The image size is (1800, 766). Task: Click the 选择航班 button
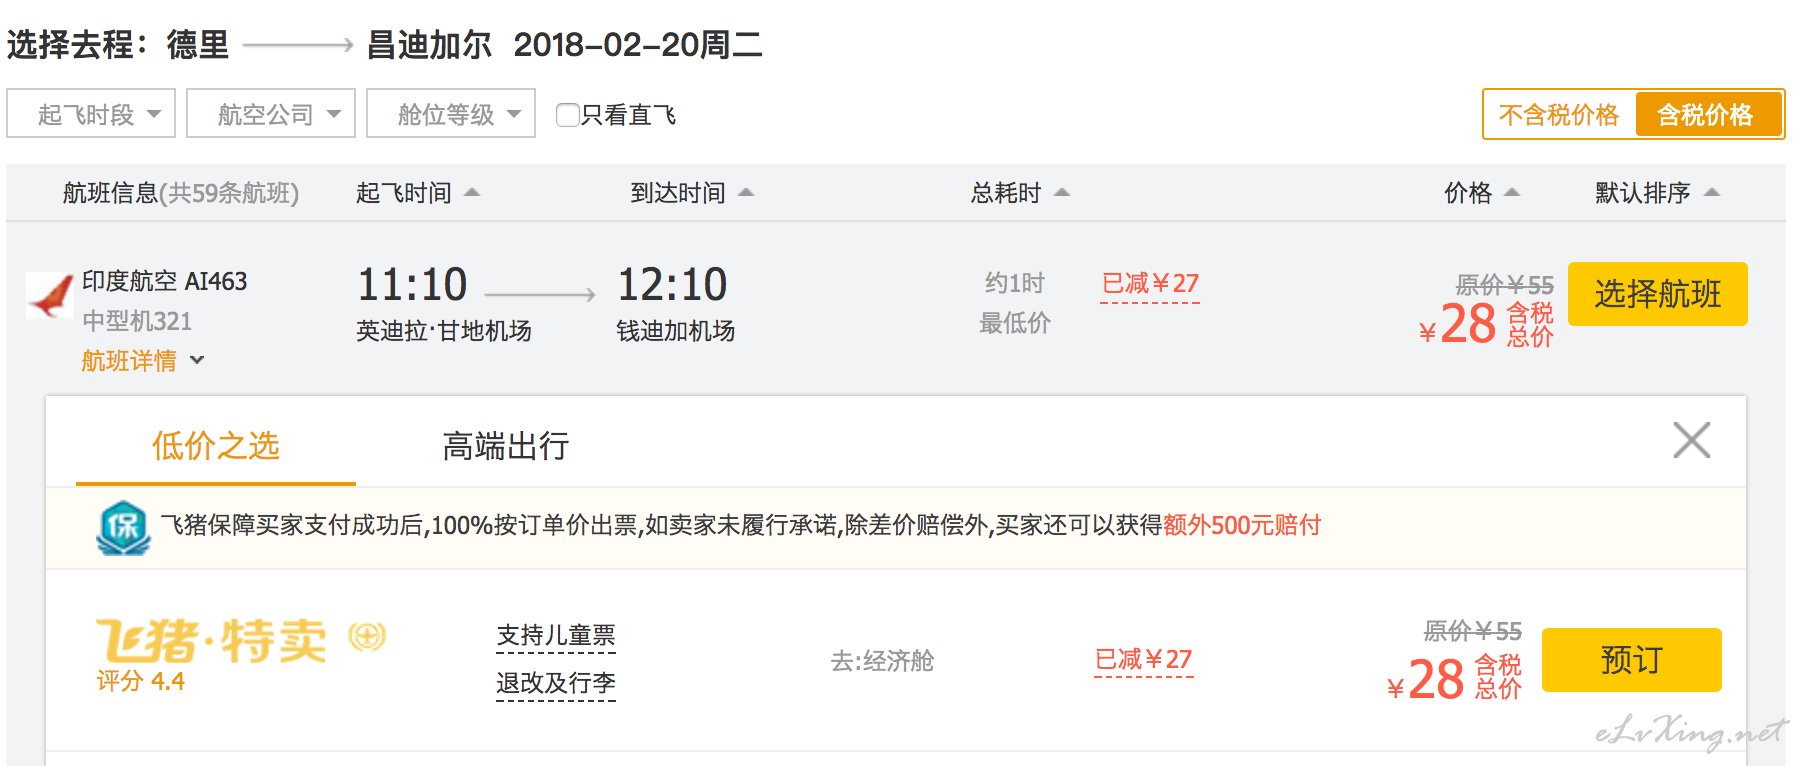[1657, 294]
